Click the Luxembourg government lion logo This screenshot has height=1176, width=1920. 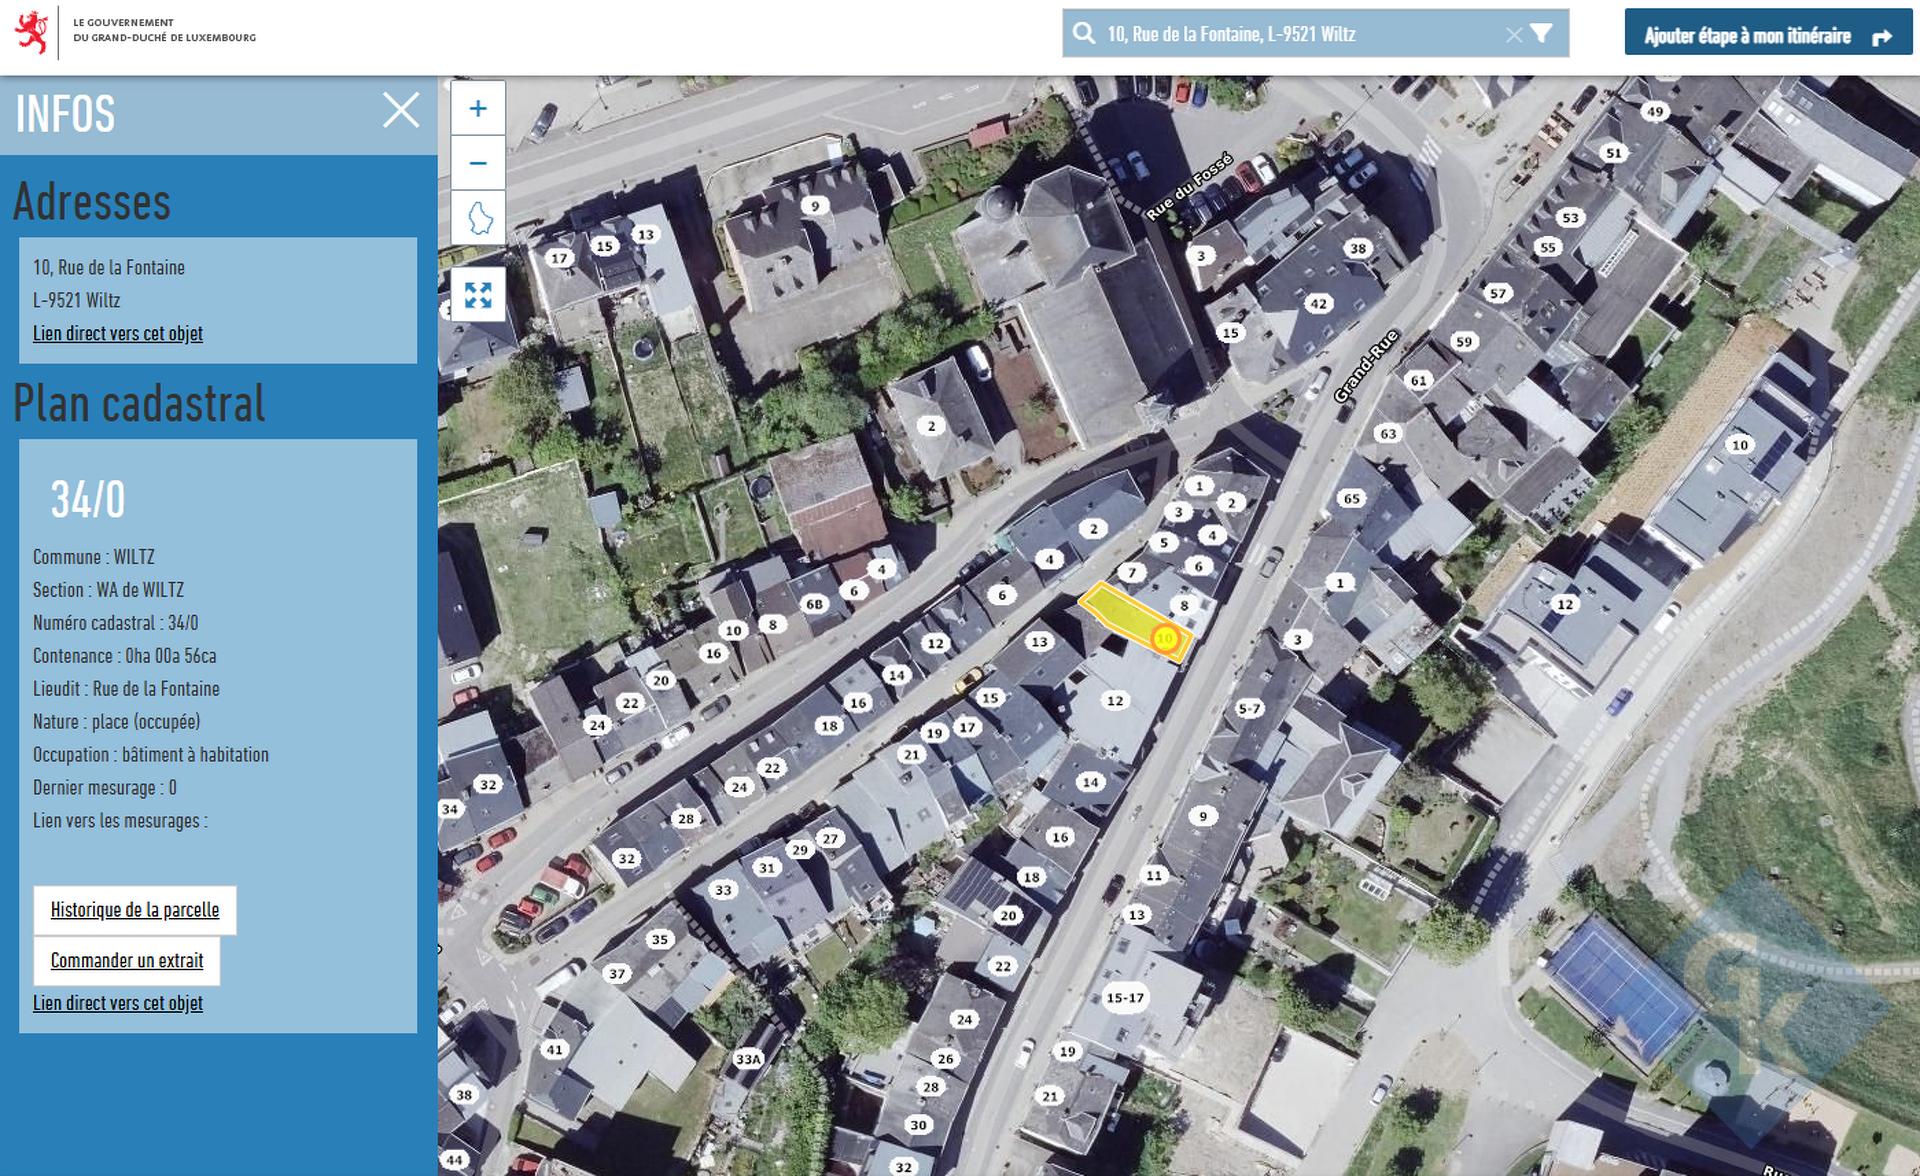point(33,32)
